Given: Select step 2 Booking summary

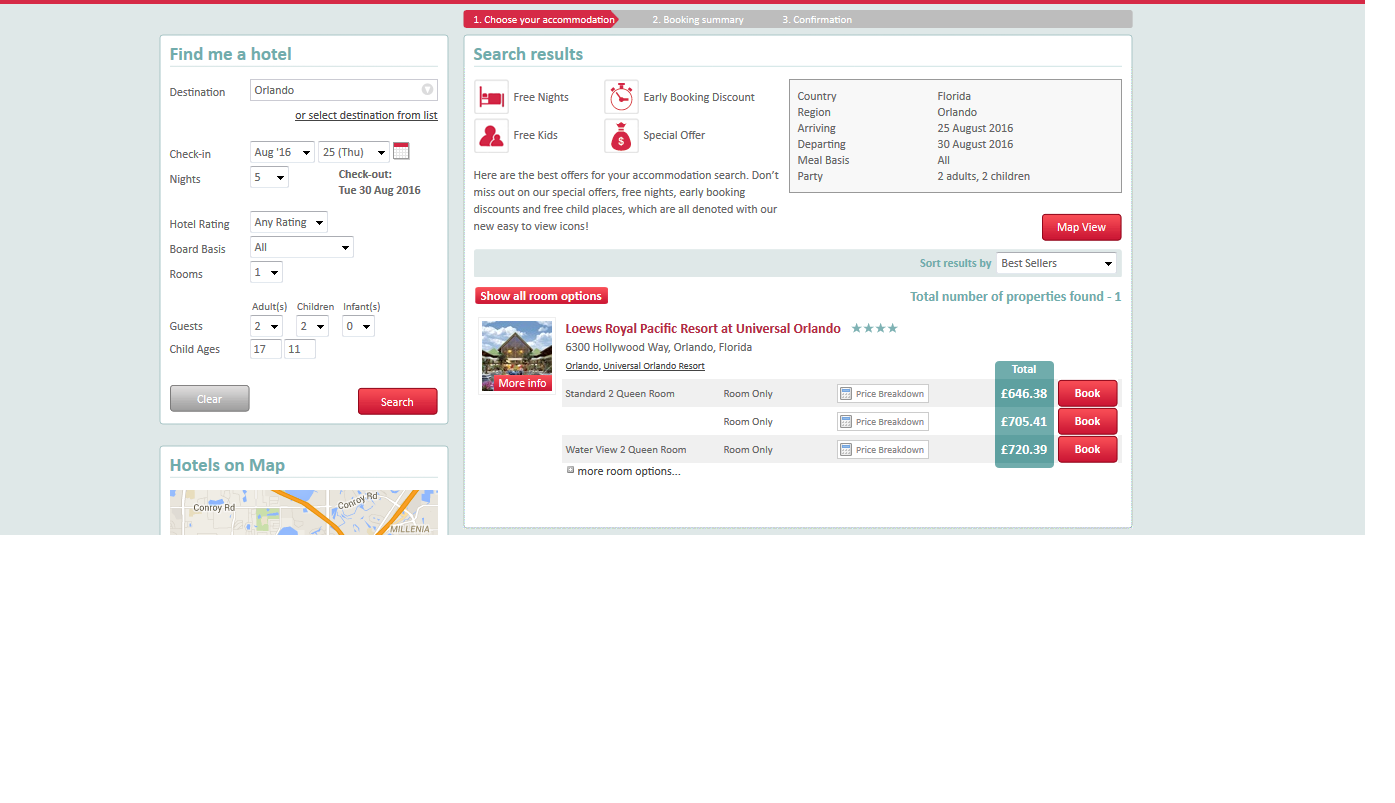Looking at the screenshot, I should 698,19.
